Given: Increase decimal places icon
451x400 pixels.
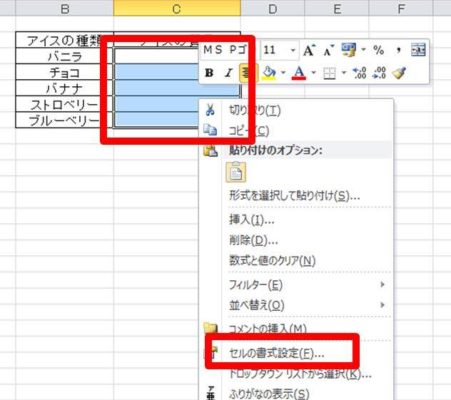Looking at the screenshot, I should coord(360,73).
